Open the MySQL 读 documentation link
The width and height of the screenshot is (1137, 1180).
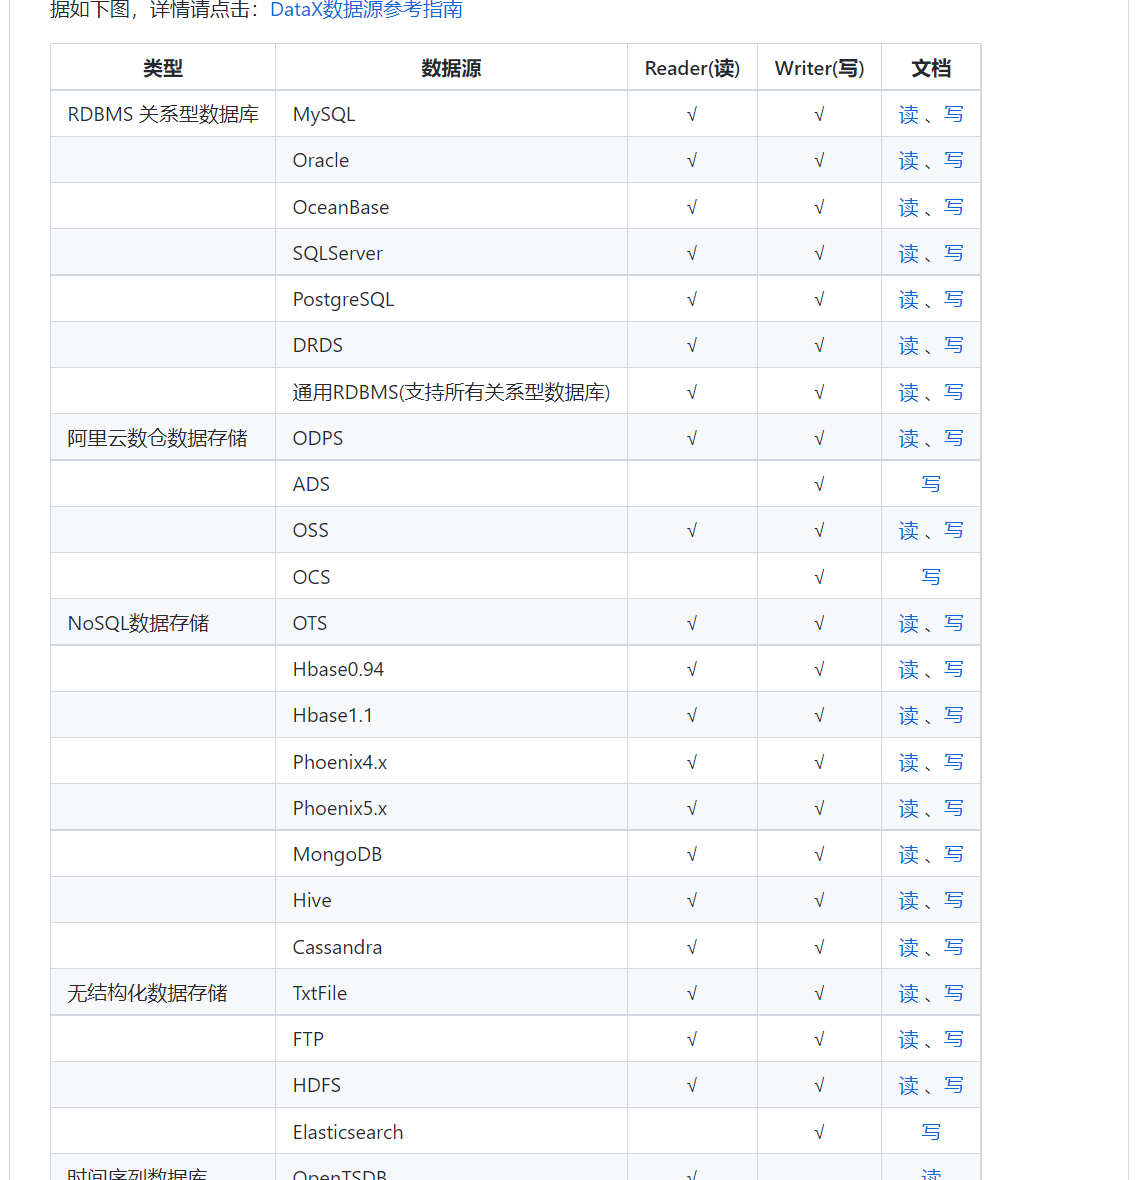click(909, 114)
